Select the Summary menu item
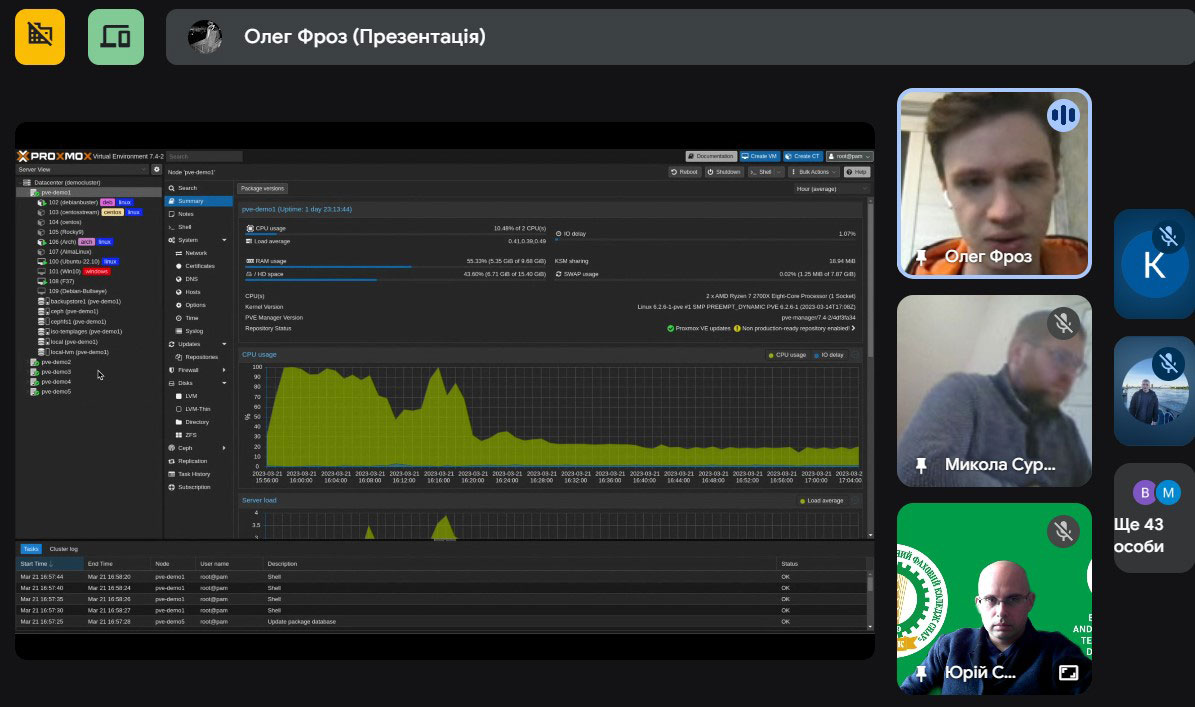1195x707 pixels. (x=190, y=201)
